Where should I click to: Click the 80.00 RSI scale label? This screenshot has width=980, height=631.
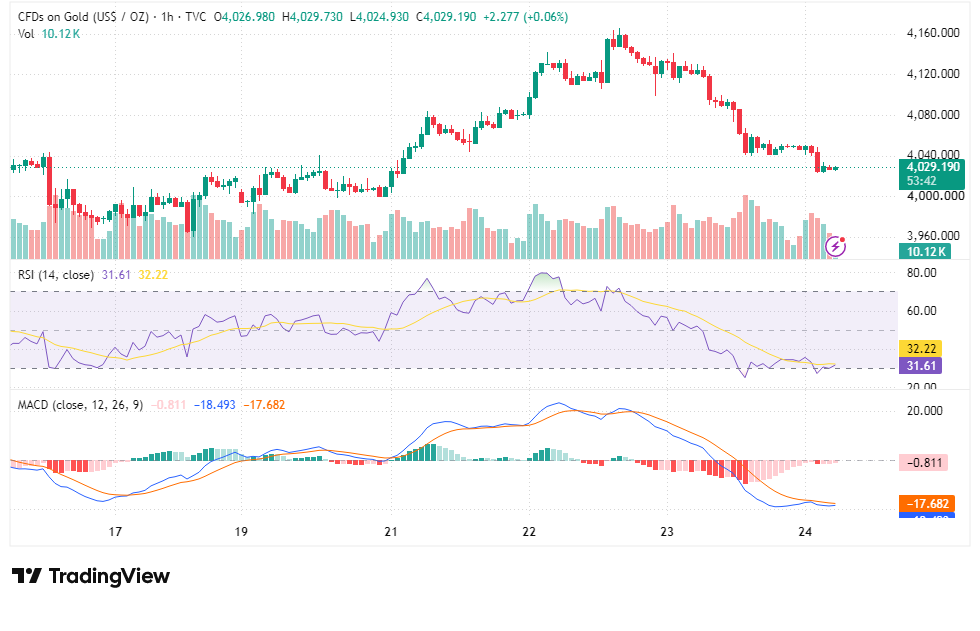pyautogui.click(x=921, y=273)
